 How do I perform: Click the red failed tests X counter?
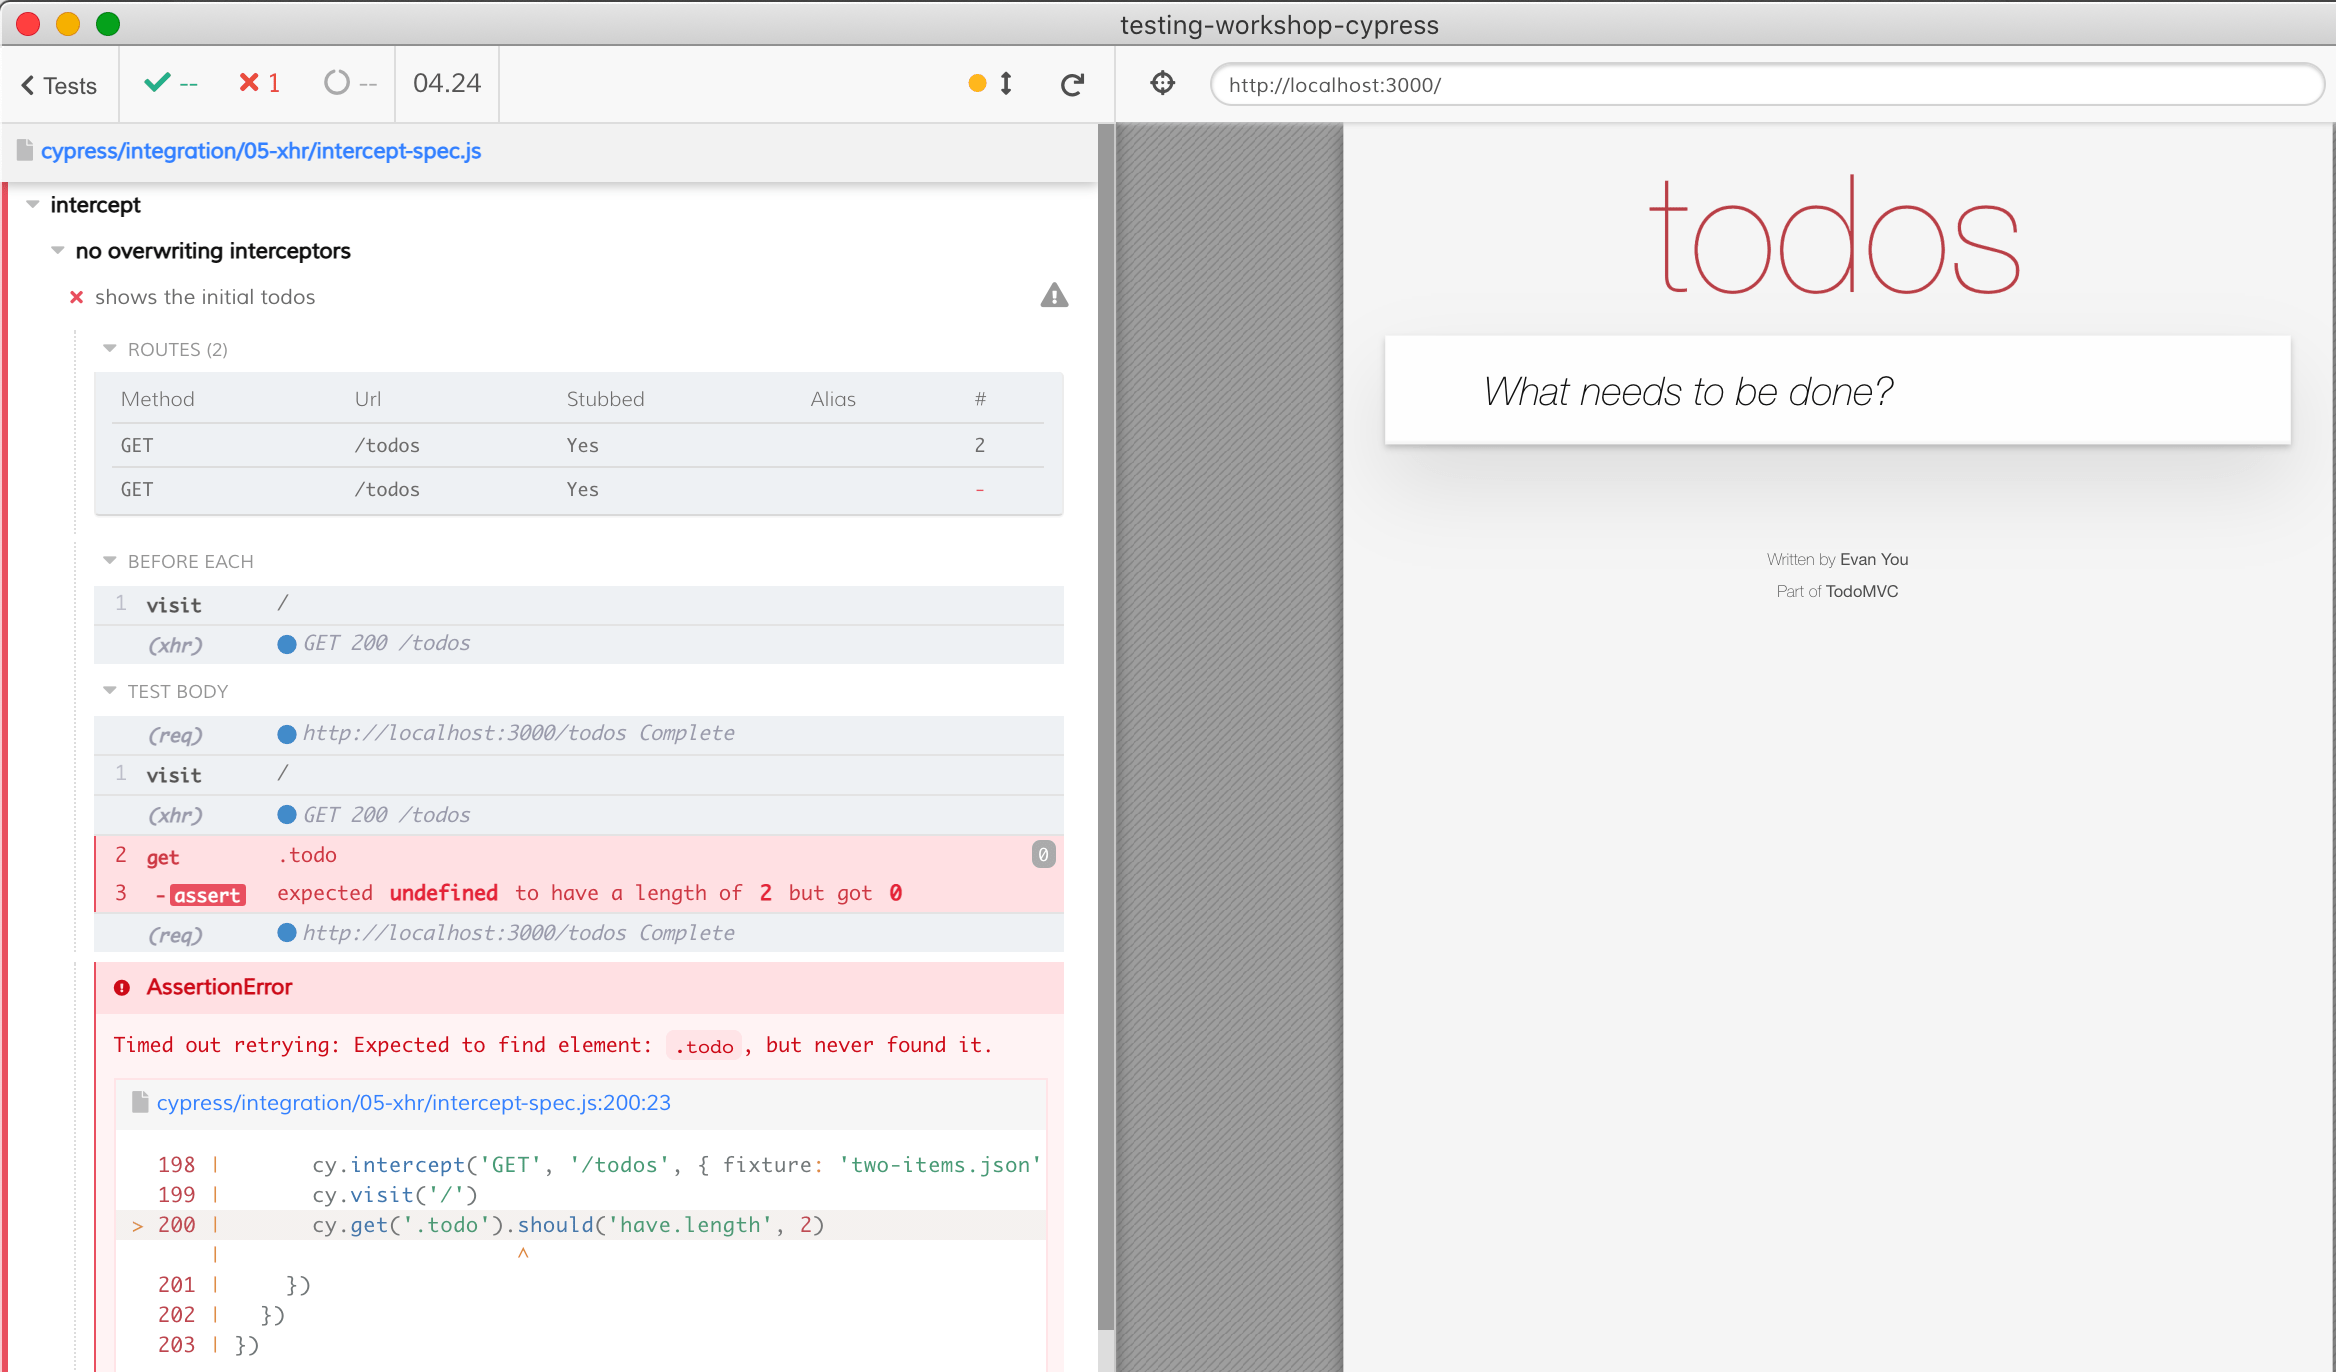tap(259, 83)
